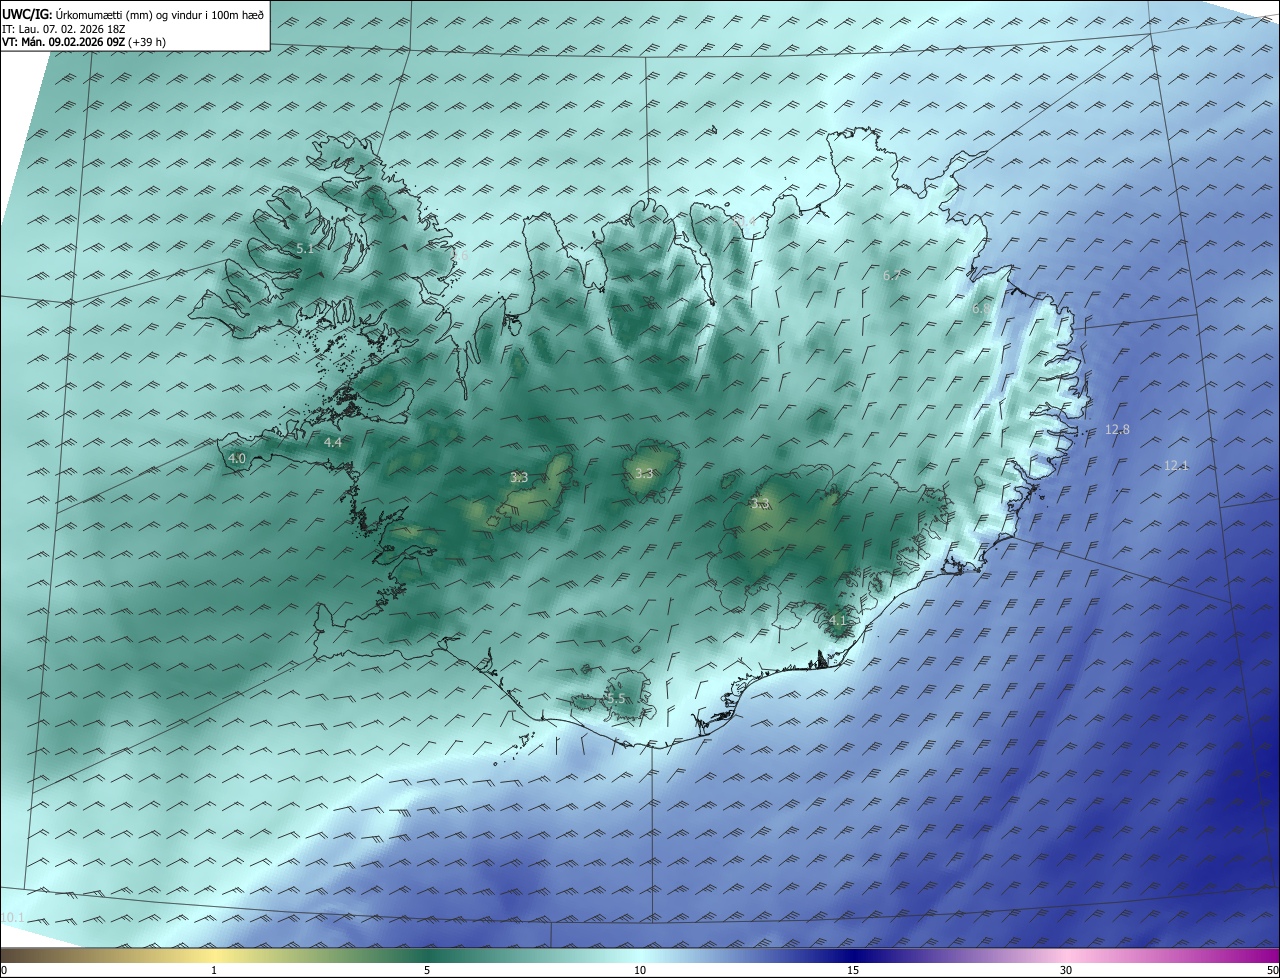
Task: Click the 15 tick on the color scale
Action: (x=853, y=970)
